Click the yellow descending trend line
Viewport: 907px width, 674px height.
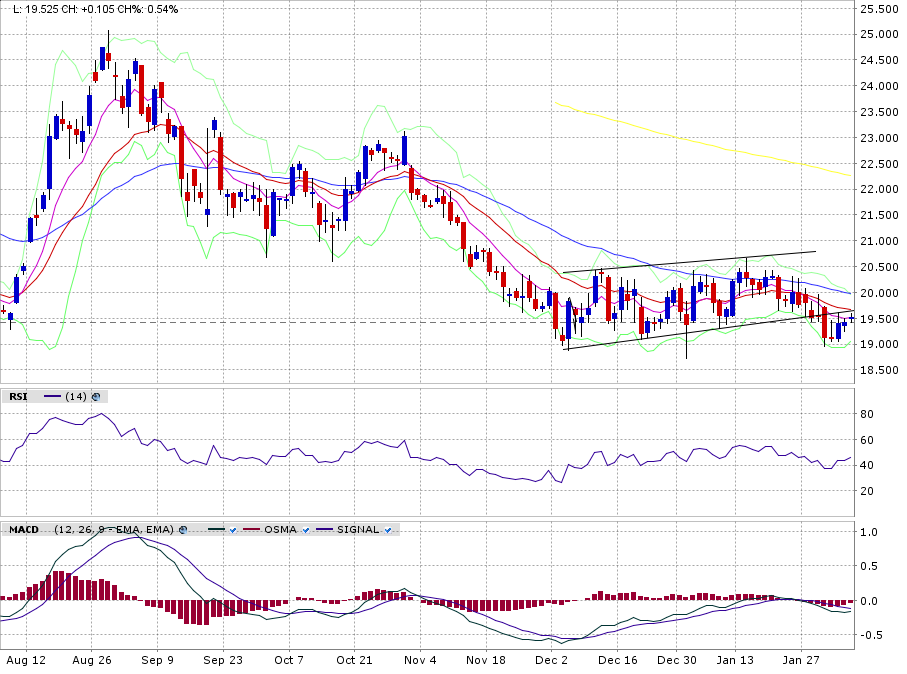click(700, 141)
